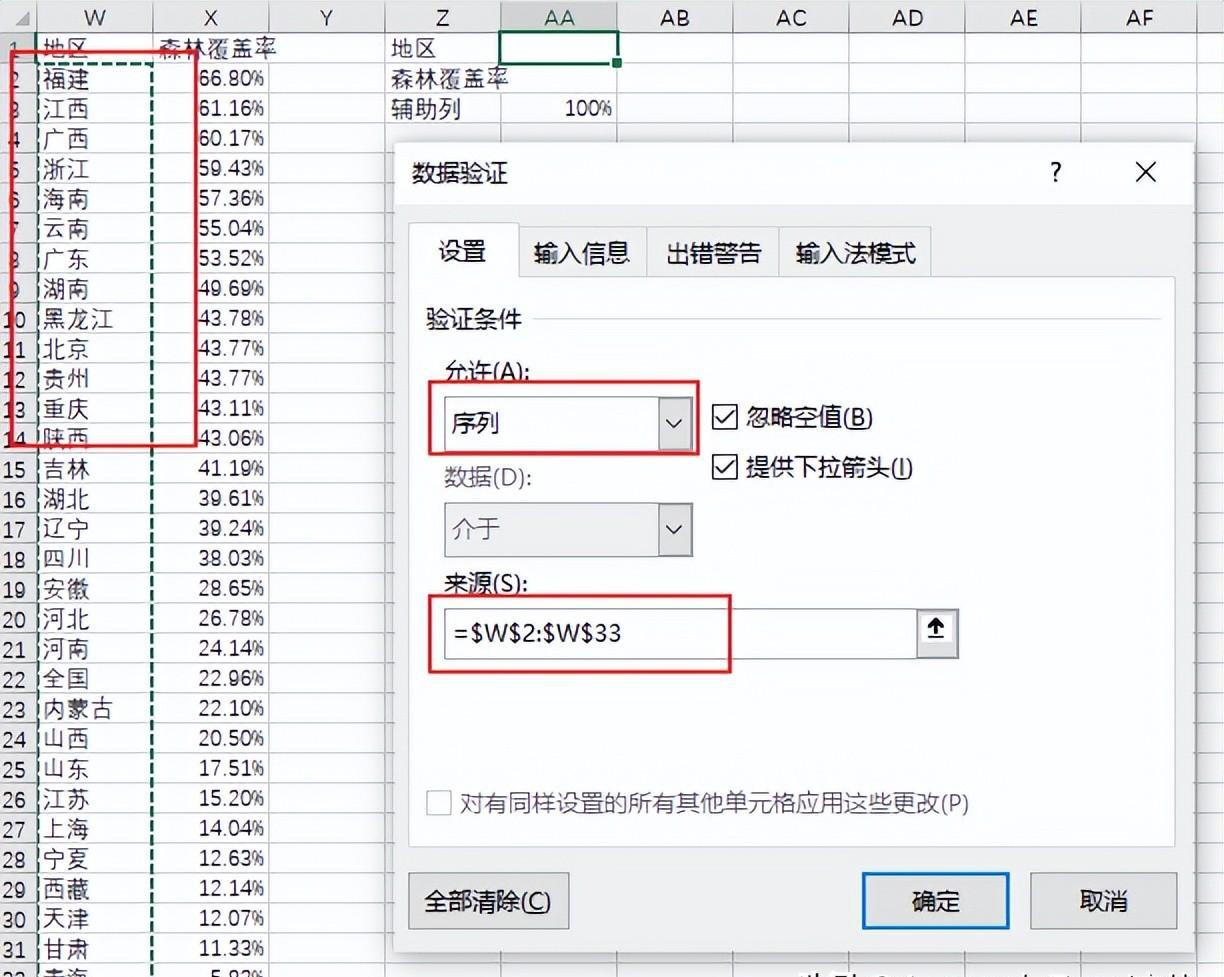This screenshot has width=1224, height=977.
Task: Click the cell 内蒙古
Action: click(x=95, y=708)
